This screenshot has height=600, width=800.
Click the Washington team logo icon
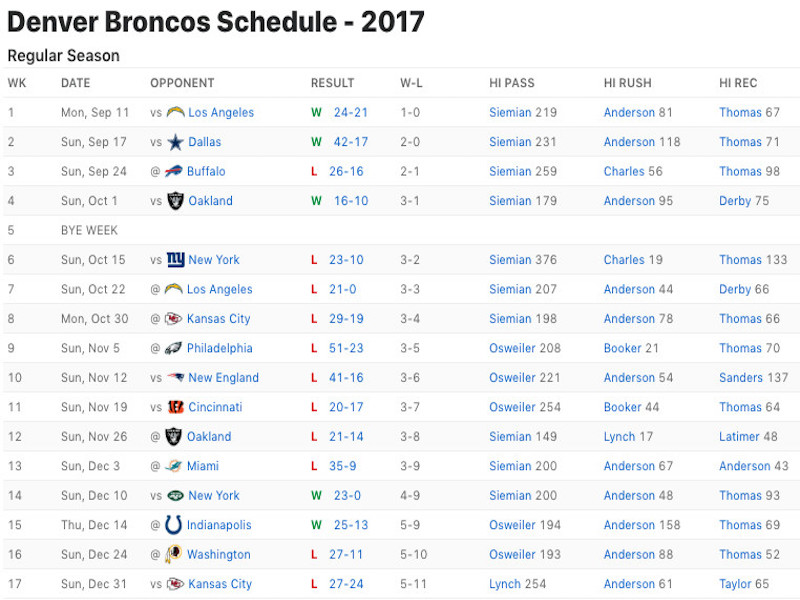[173, 555]
